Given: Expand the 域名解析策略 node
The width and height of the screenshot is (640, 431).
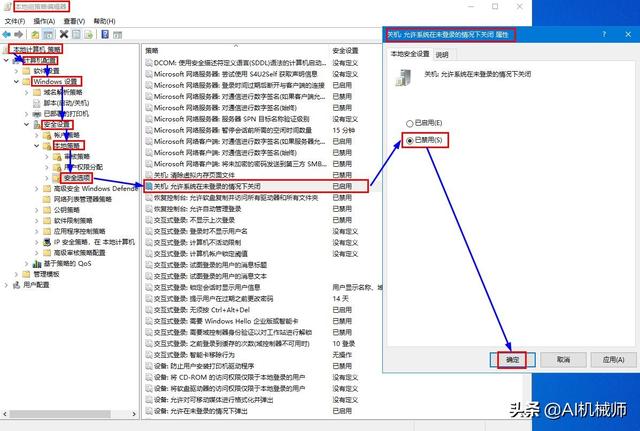Looking at the screenshot, I should click(27, 93).
